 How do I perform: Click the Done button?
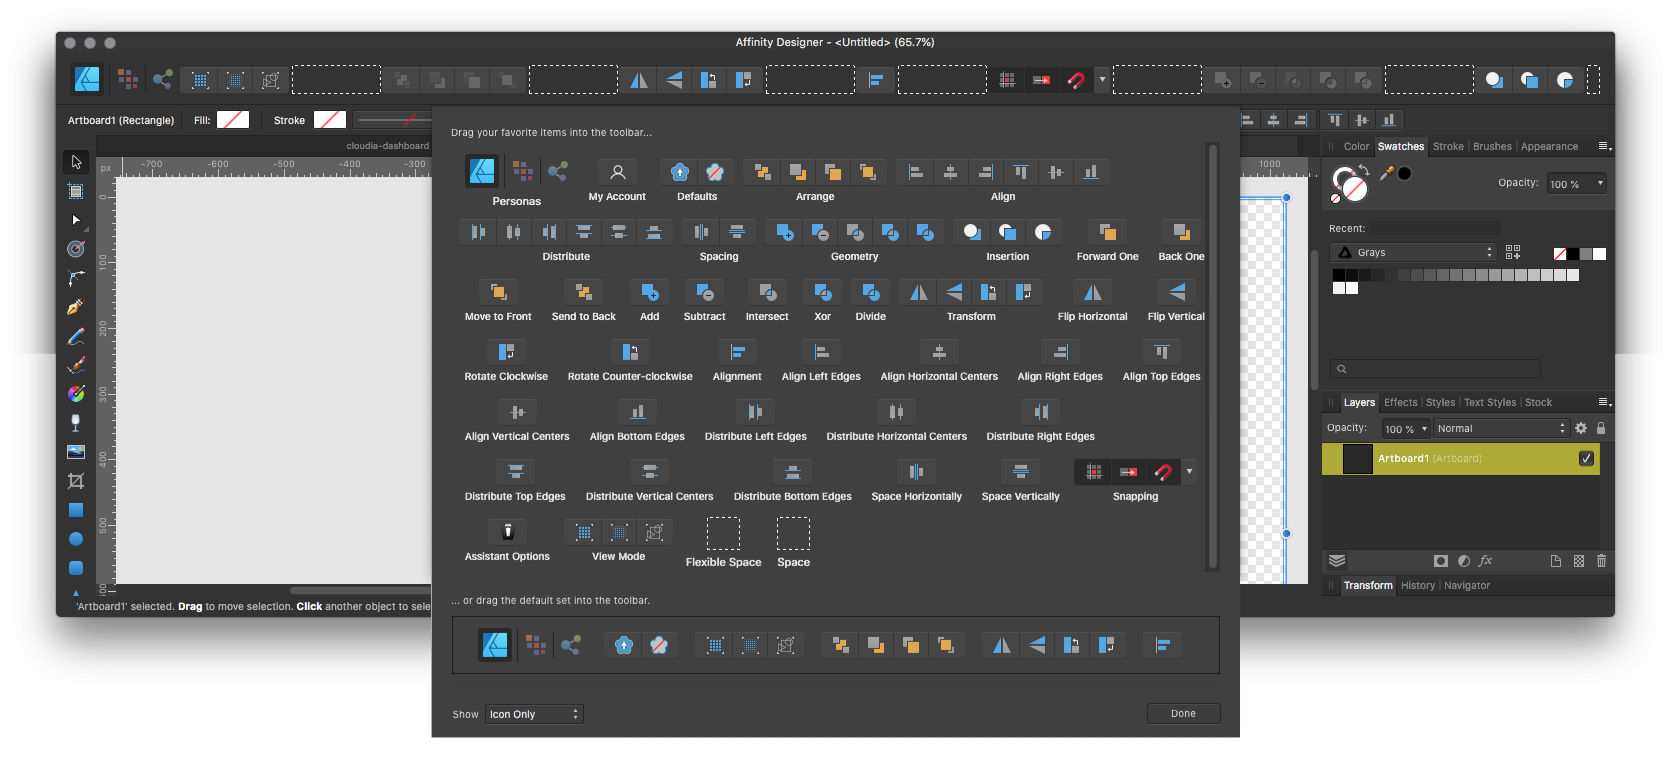point(1183,713)
